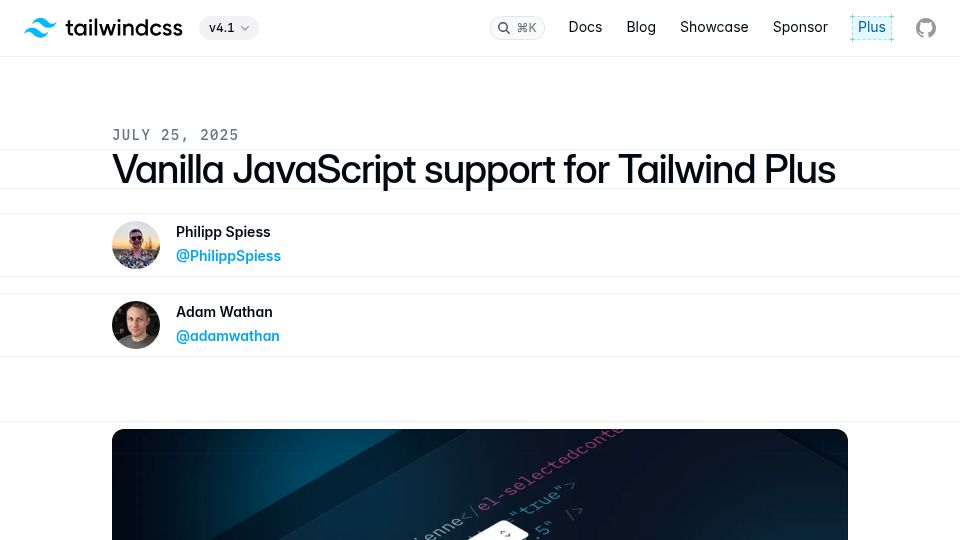Open @PhilippSpiess profile link
Screen dimensions: 960x540
[x=228, y=256]
